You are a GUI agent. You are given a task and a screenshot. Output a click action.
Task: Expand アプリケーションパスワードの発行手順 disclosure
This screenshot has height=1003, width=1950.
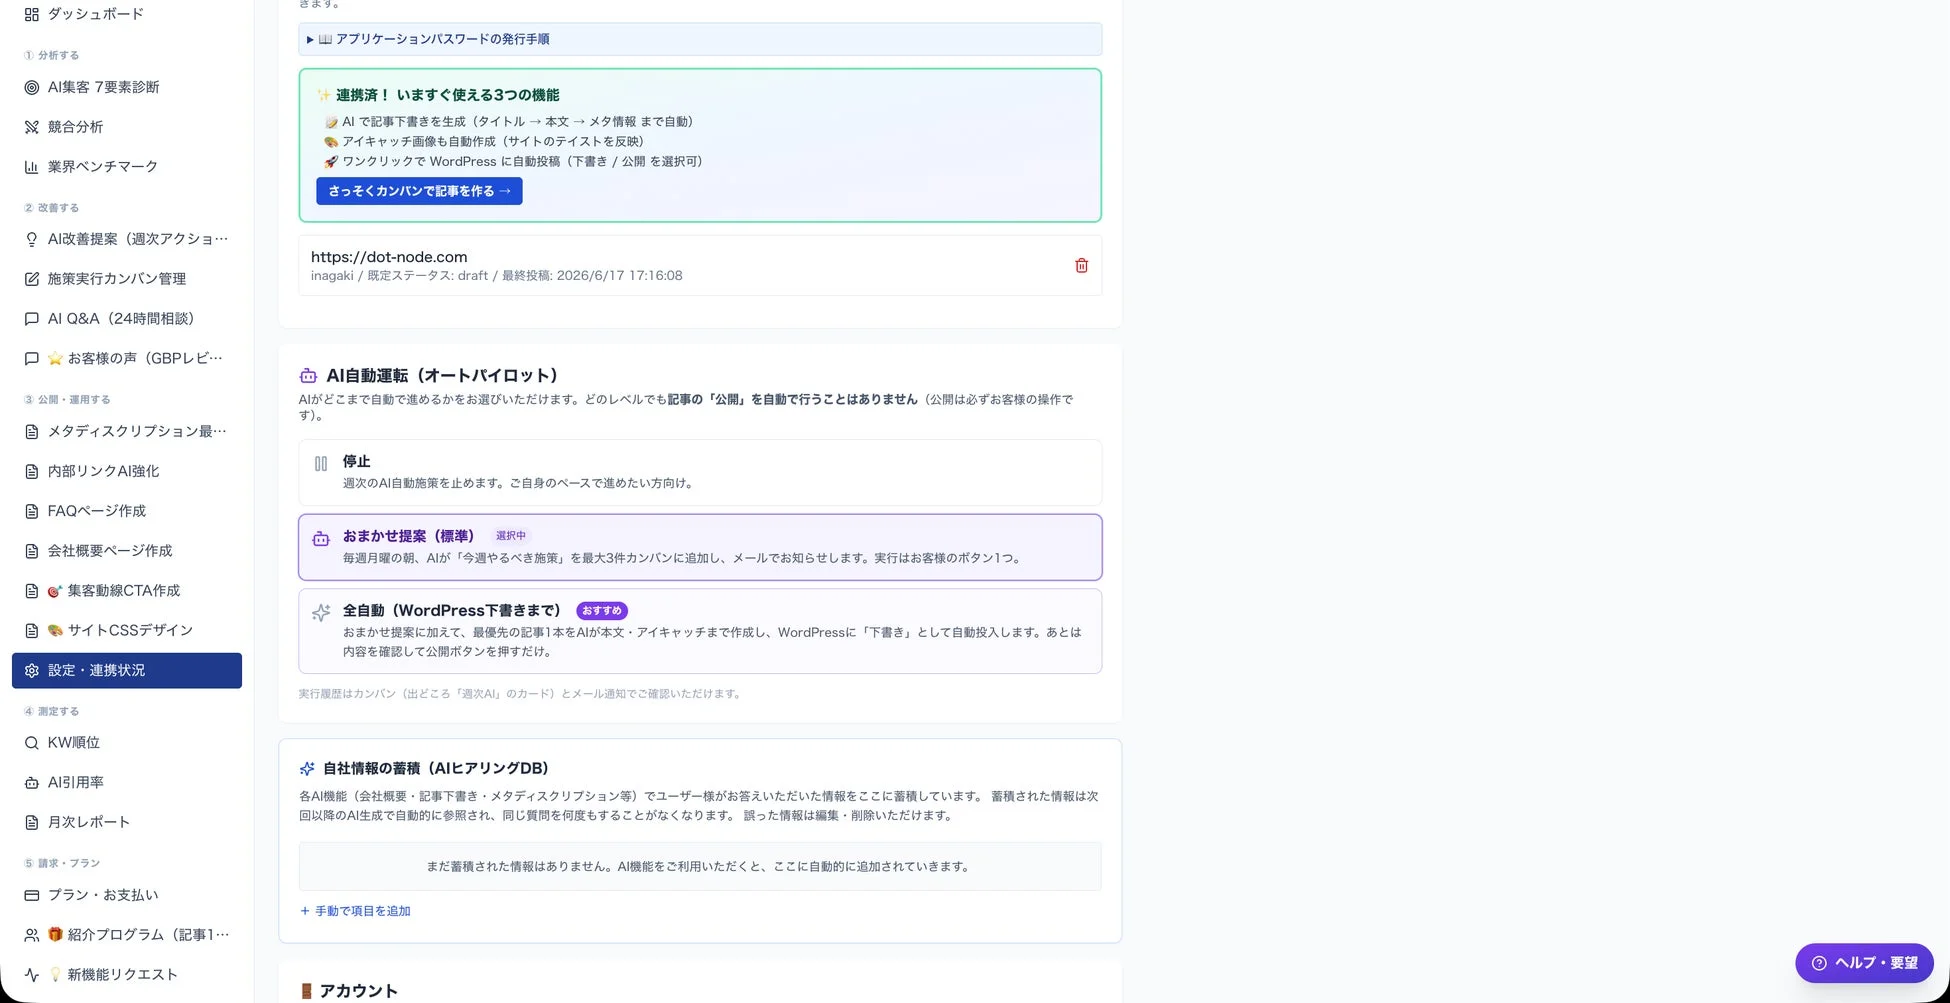click(700, 39)
